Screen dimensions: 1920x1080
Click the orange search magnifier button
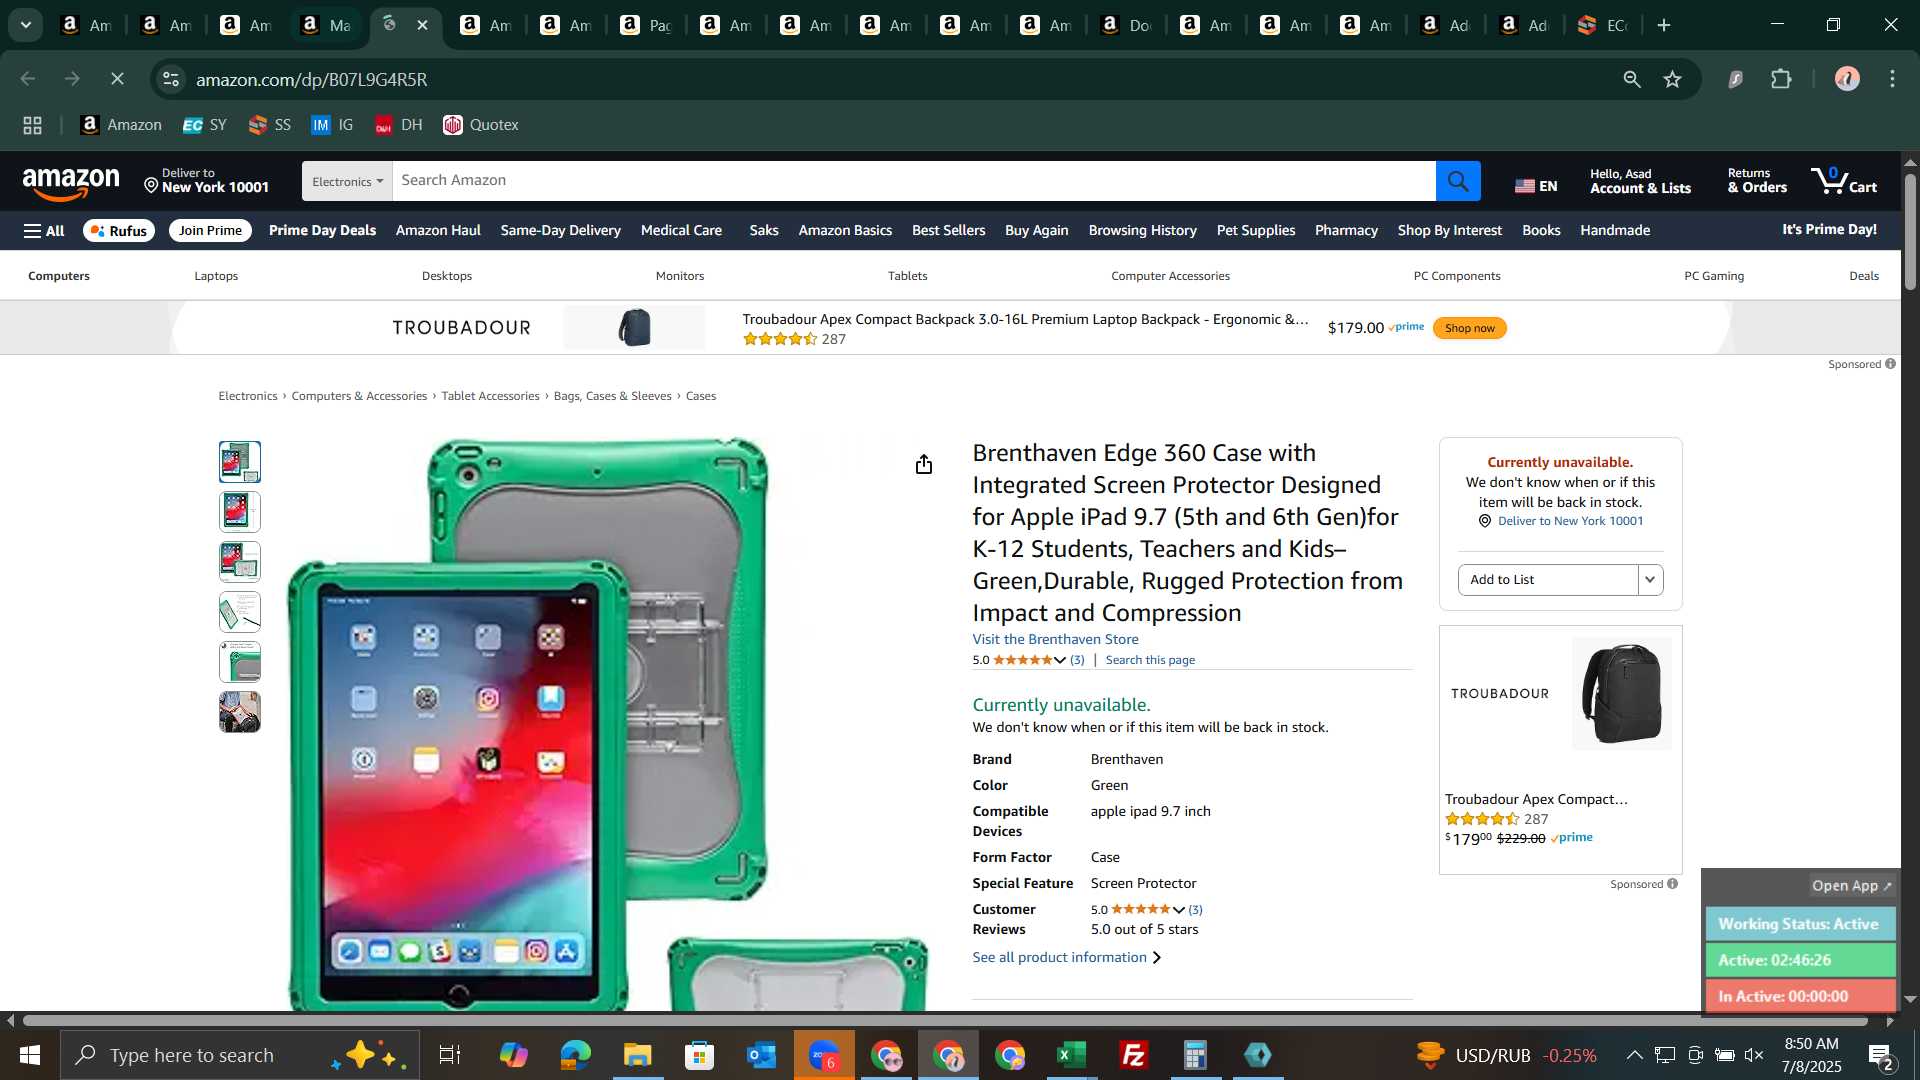(1458, 181)
